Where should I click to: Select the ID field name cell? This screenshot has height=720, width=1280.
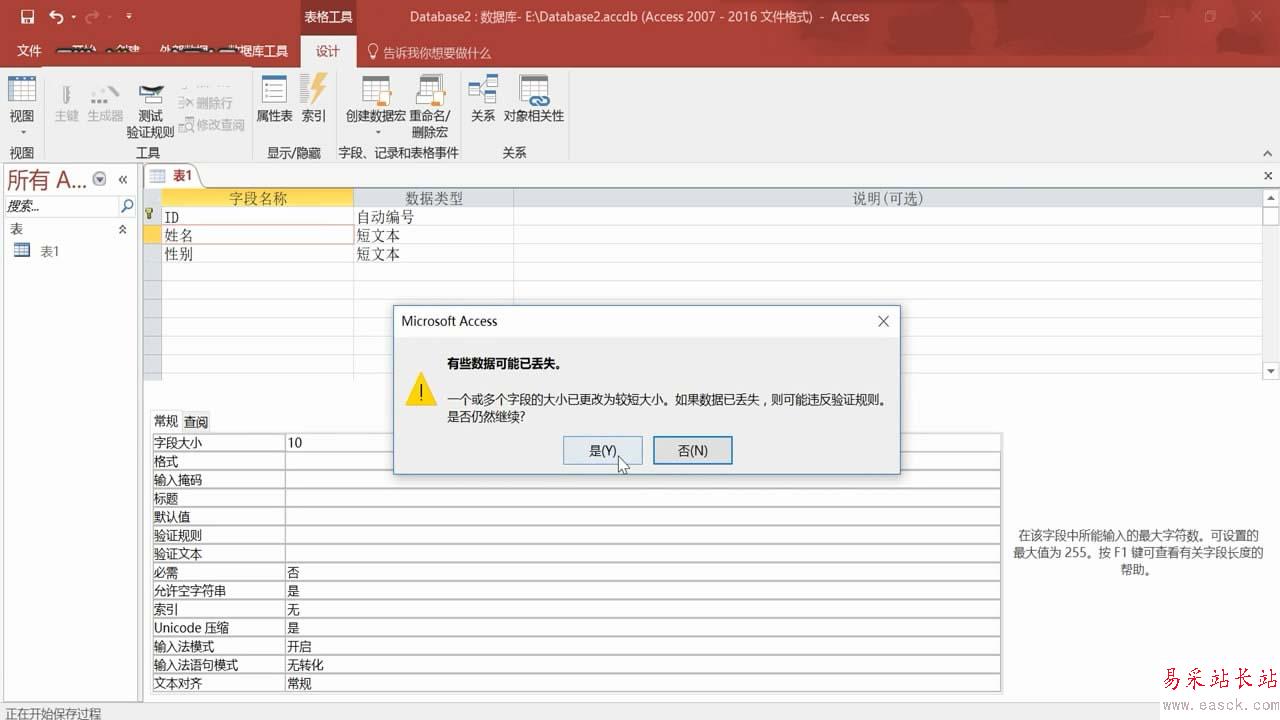point(258,217)
